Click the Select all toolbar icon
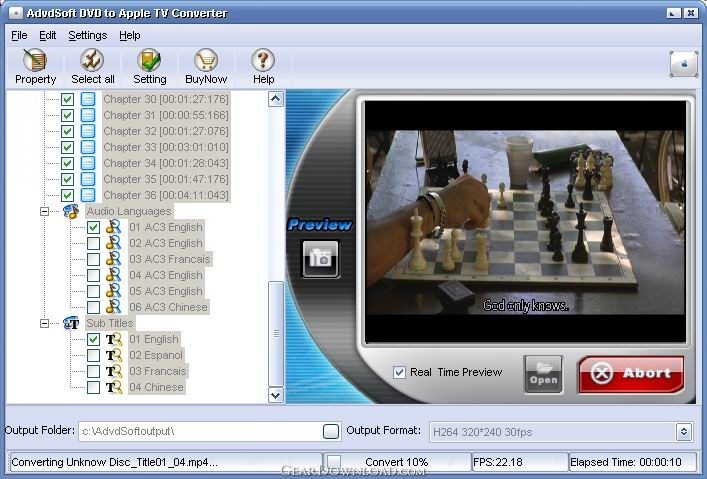Image resolution: width=707 pixels, height=479 pixels. [92, 60]
